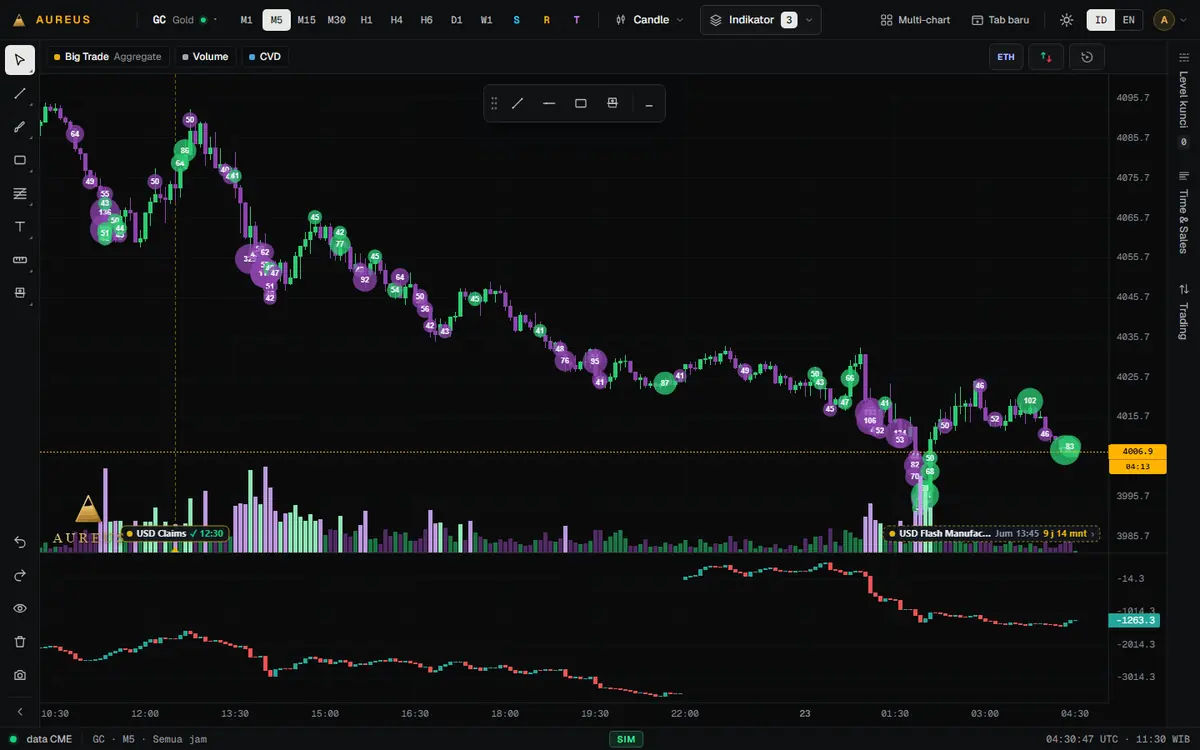Select the W1 timeframe

point(486,20)
